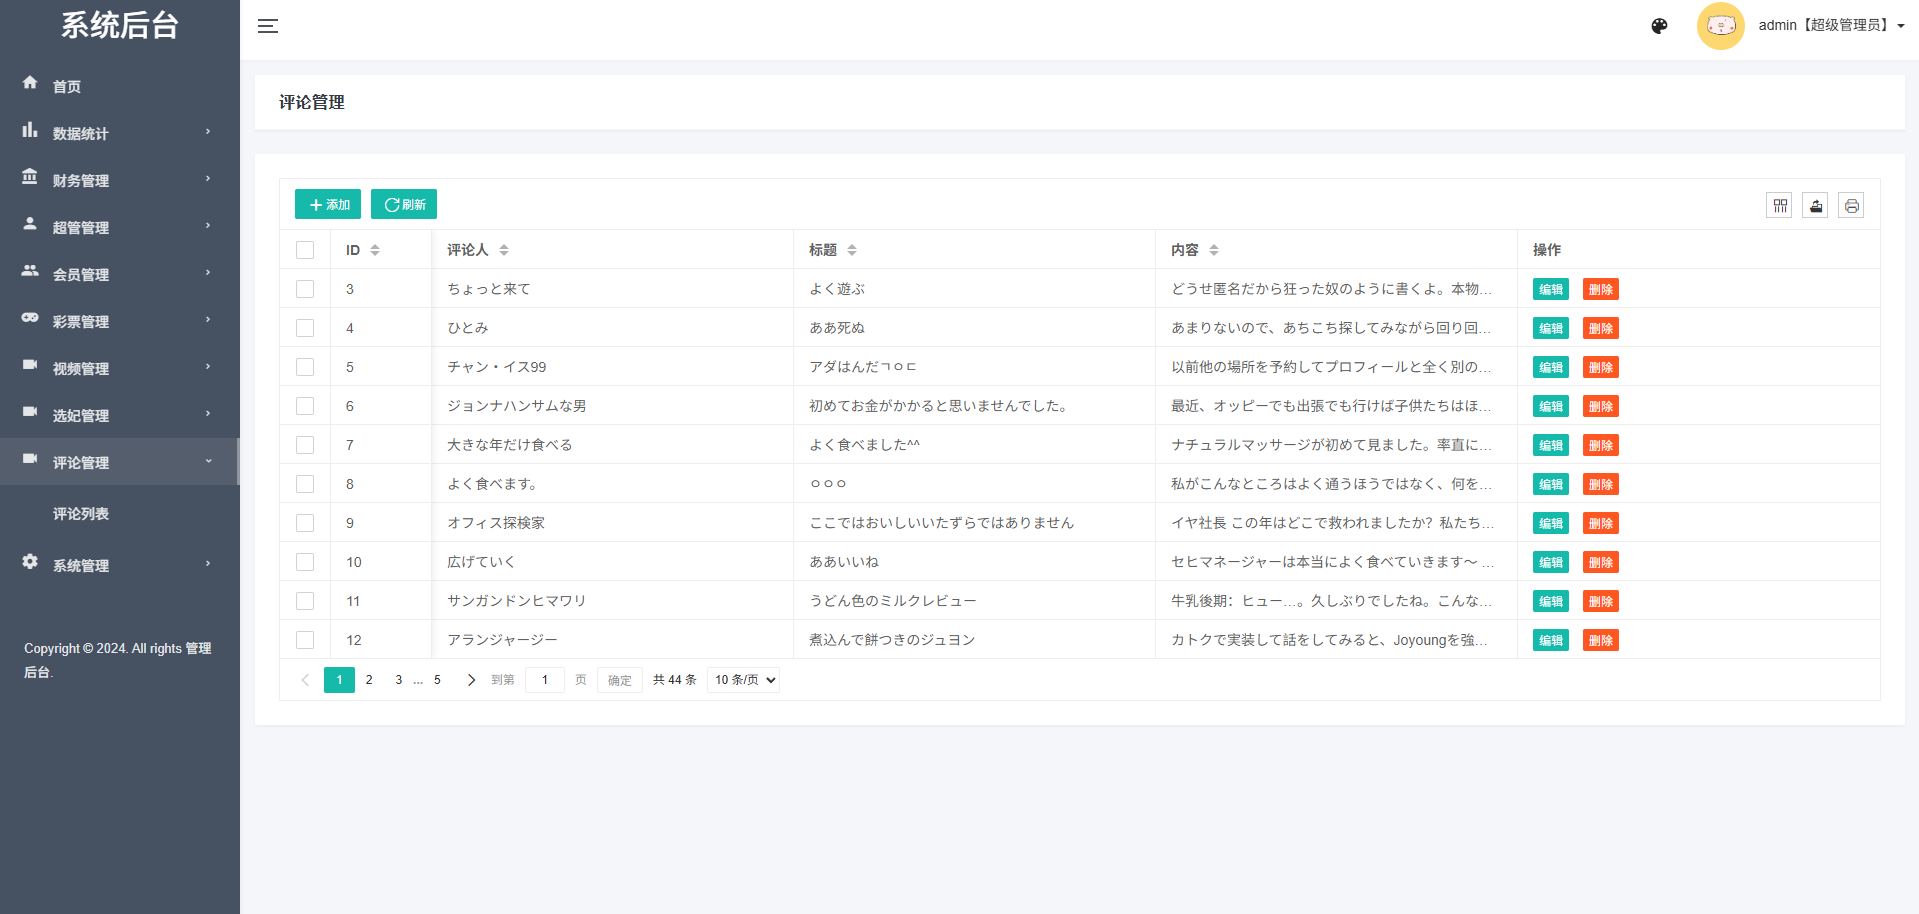Viewport: 1919px width, 914px height.
Task: Expand the 数据统计 sidebar menu
Action: [120, 133]
